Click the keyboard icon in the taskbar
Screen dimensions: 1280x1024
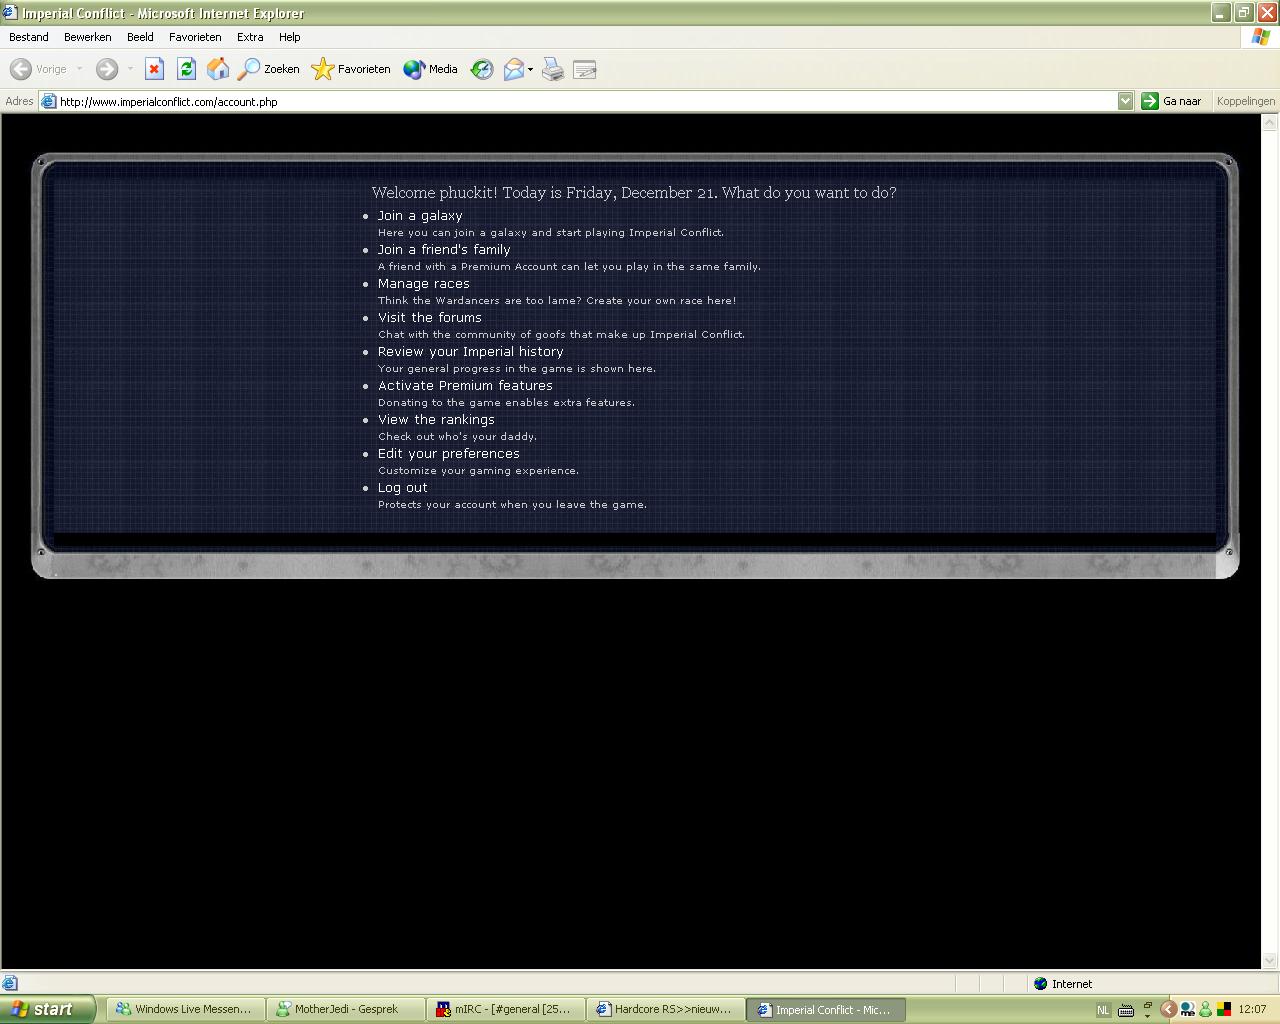(1125, 1010)
